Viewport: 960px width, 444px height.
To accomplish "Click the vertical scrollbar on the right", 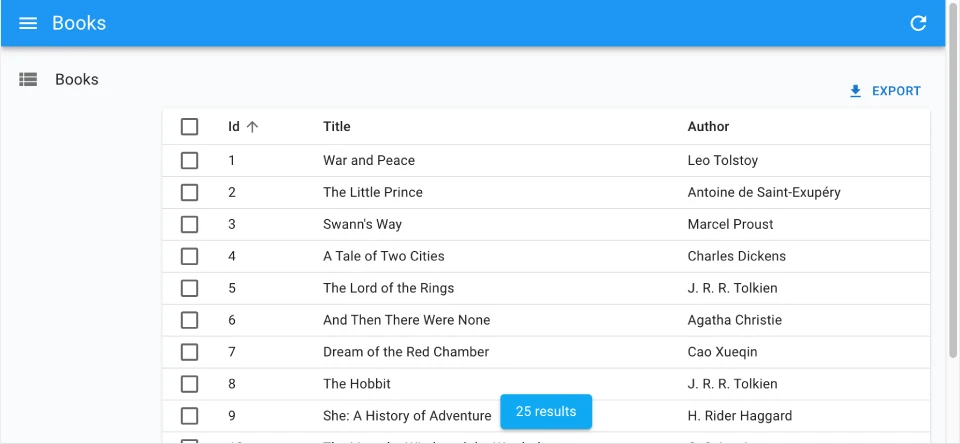I will [x=953, y=200].
